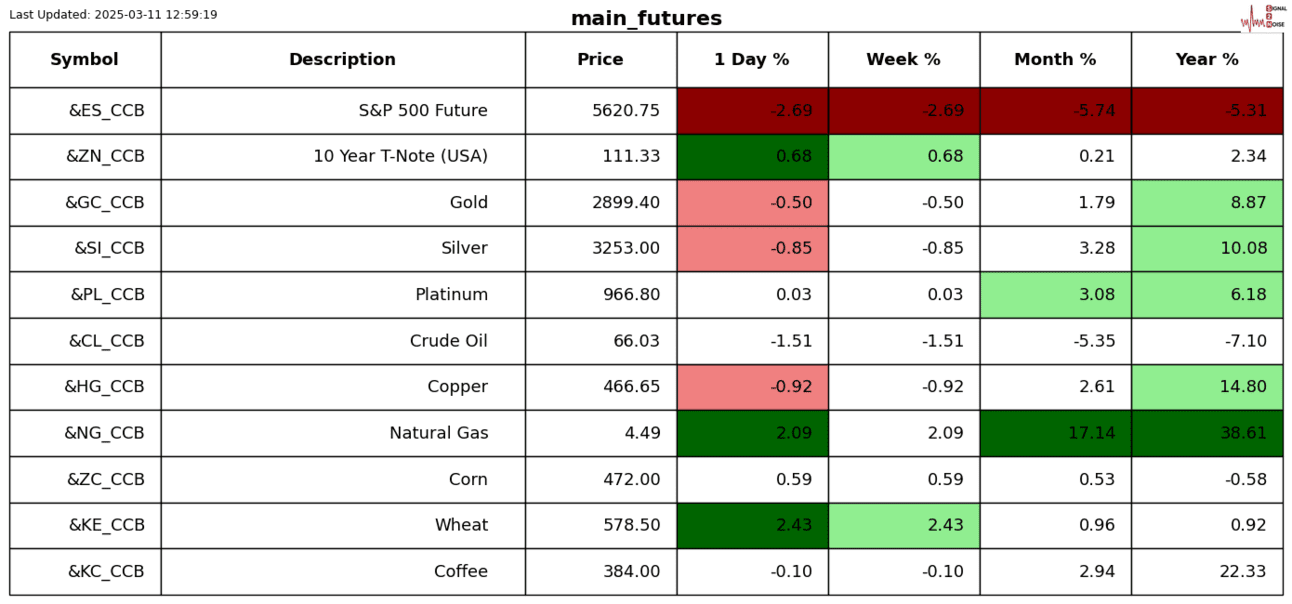Click the Symbol column header
The width and height of the screenshot is (1292, 604).
pos(85,60)
